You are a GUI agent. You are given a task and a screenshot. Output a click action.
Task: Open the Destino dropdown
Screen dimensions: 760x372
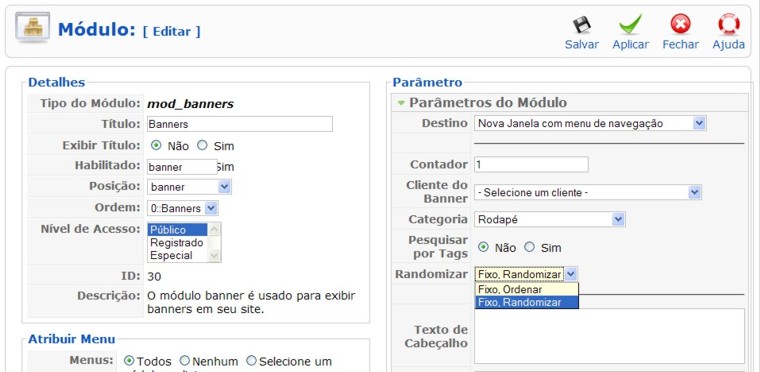590,123
